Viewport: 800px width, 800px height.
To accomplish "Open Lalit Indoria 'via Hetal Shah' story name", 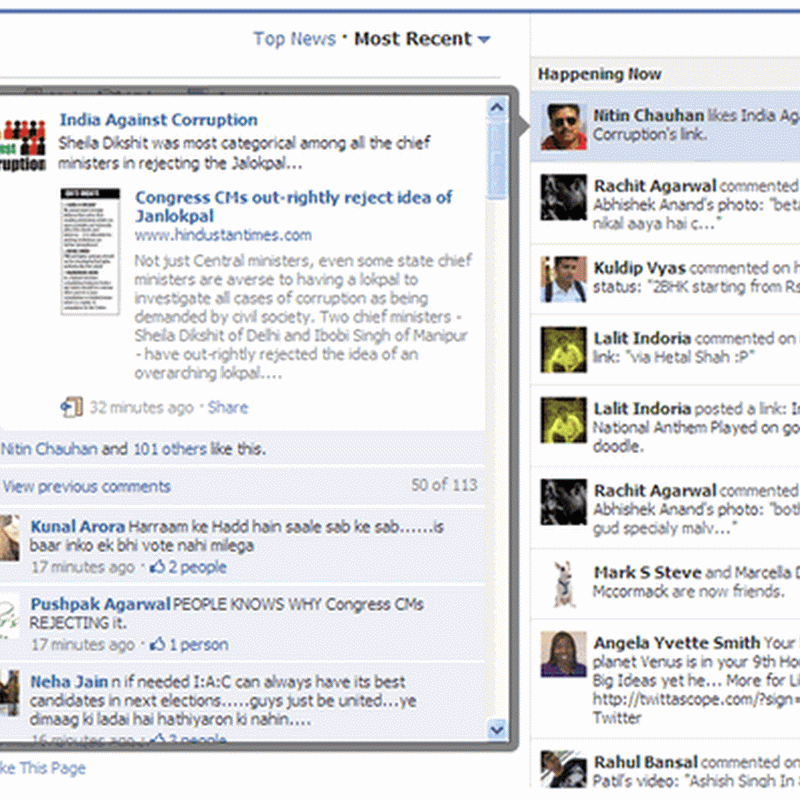I will (x=642, y=338).
